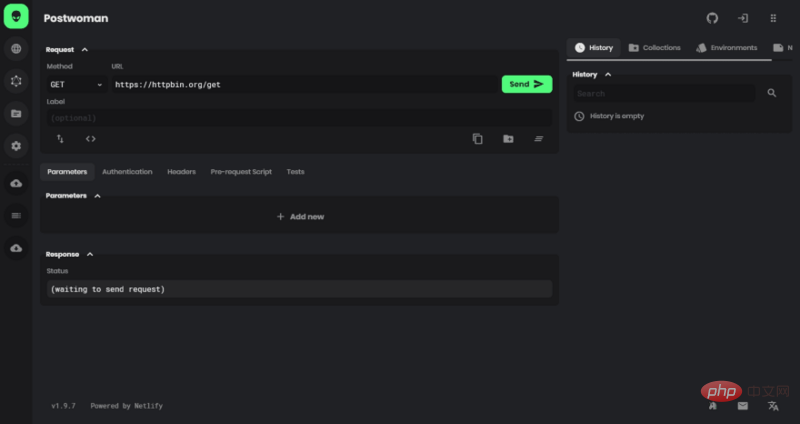Click the green Send button

click(527, 84)
